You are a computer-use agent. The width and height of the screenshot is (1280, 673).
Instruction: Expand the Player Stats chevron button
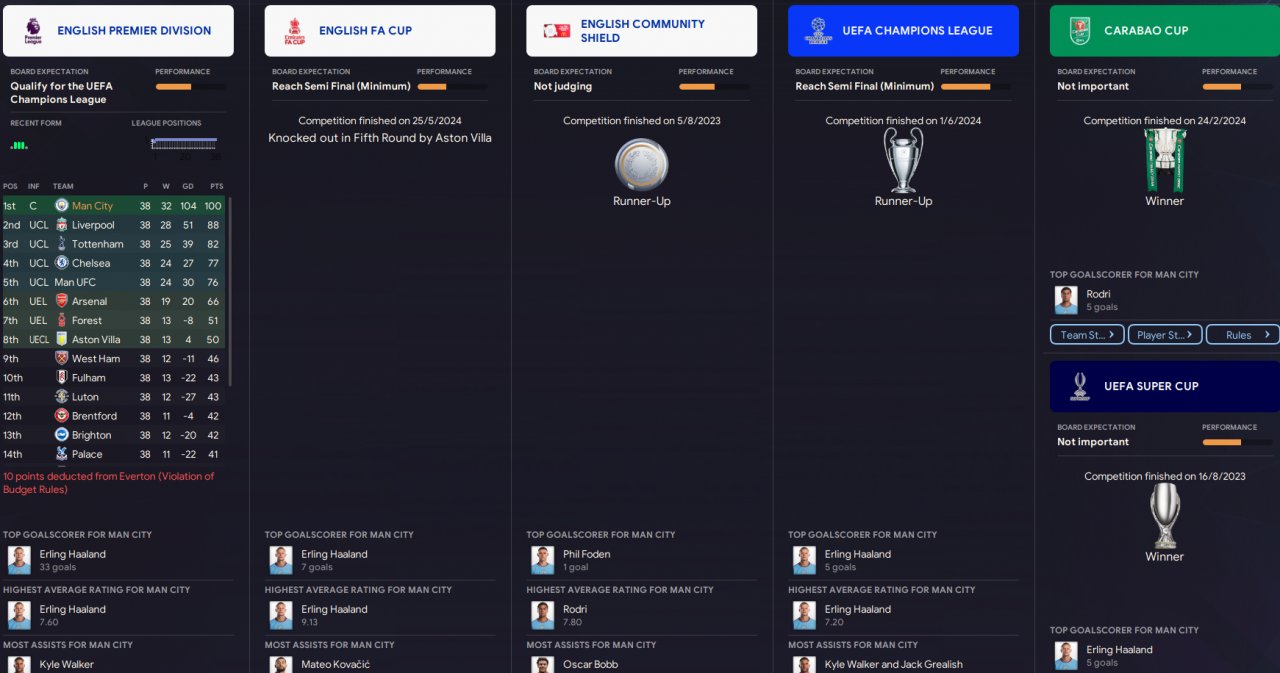pos(1165,335)
